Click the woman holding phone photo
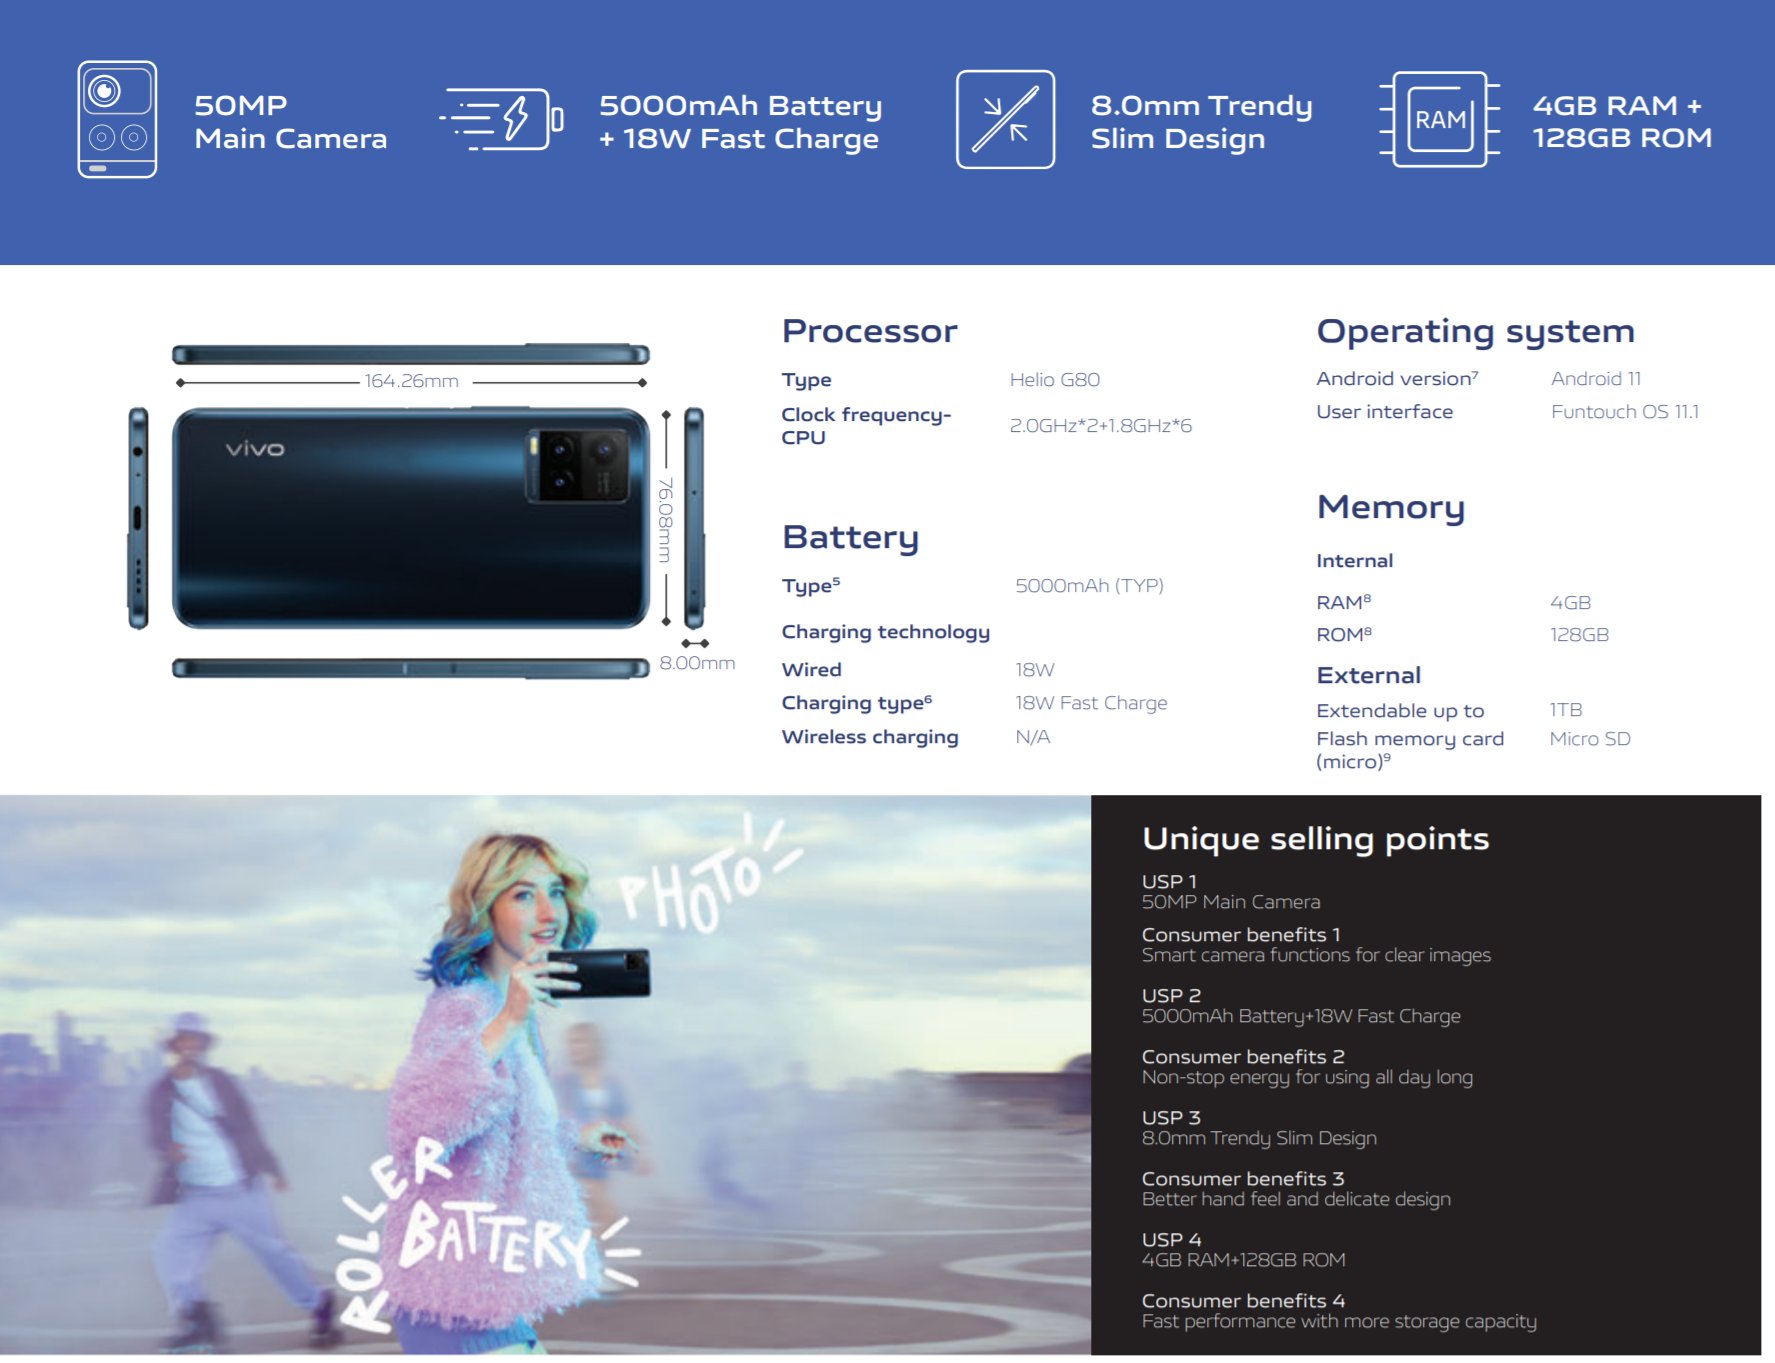The image size is (1775, 1363). point(545,1075)
